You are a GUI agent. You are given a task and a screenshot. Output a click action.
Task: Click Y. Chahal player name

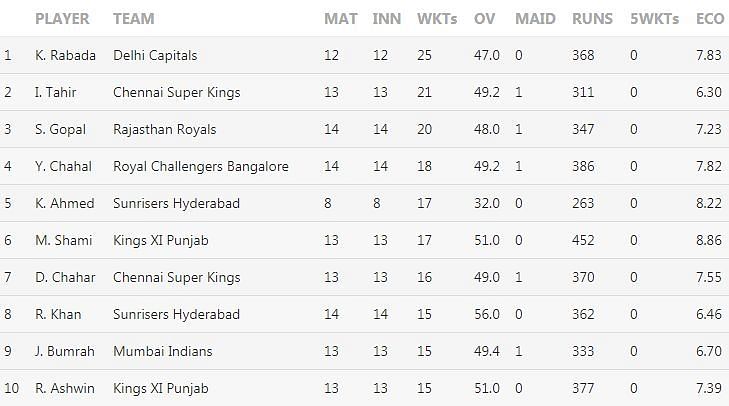[64, 166]
